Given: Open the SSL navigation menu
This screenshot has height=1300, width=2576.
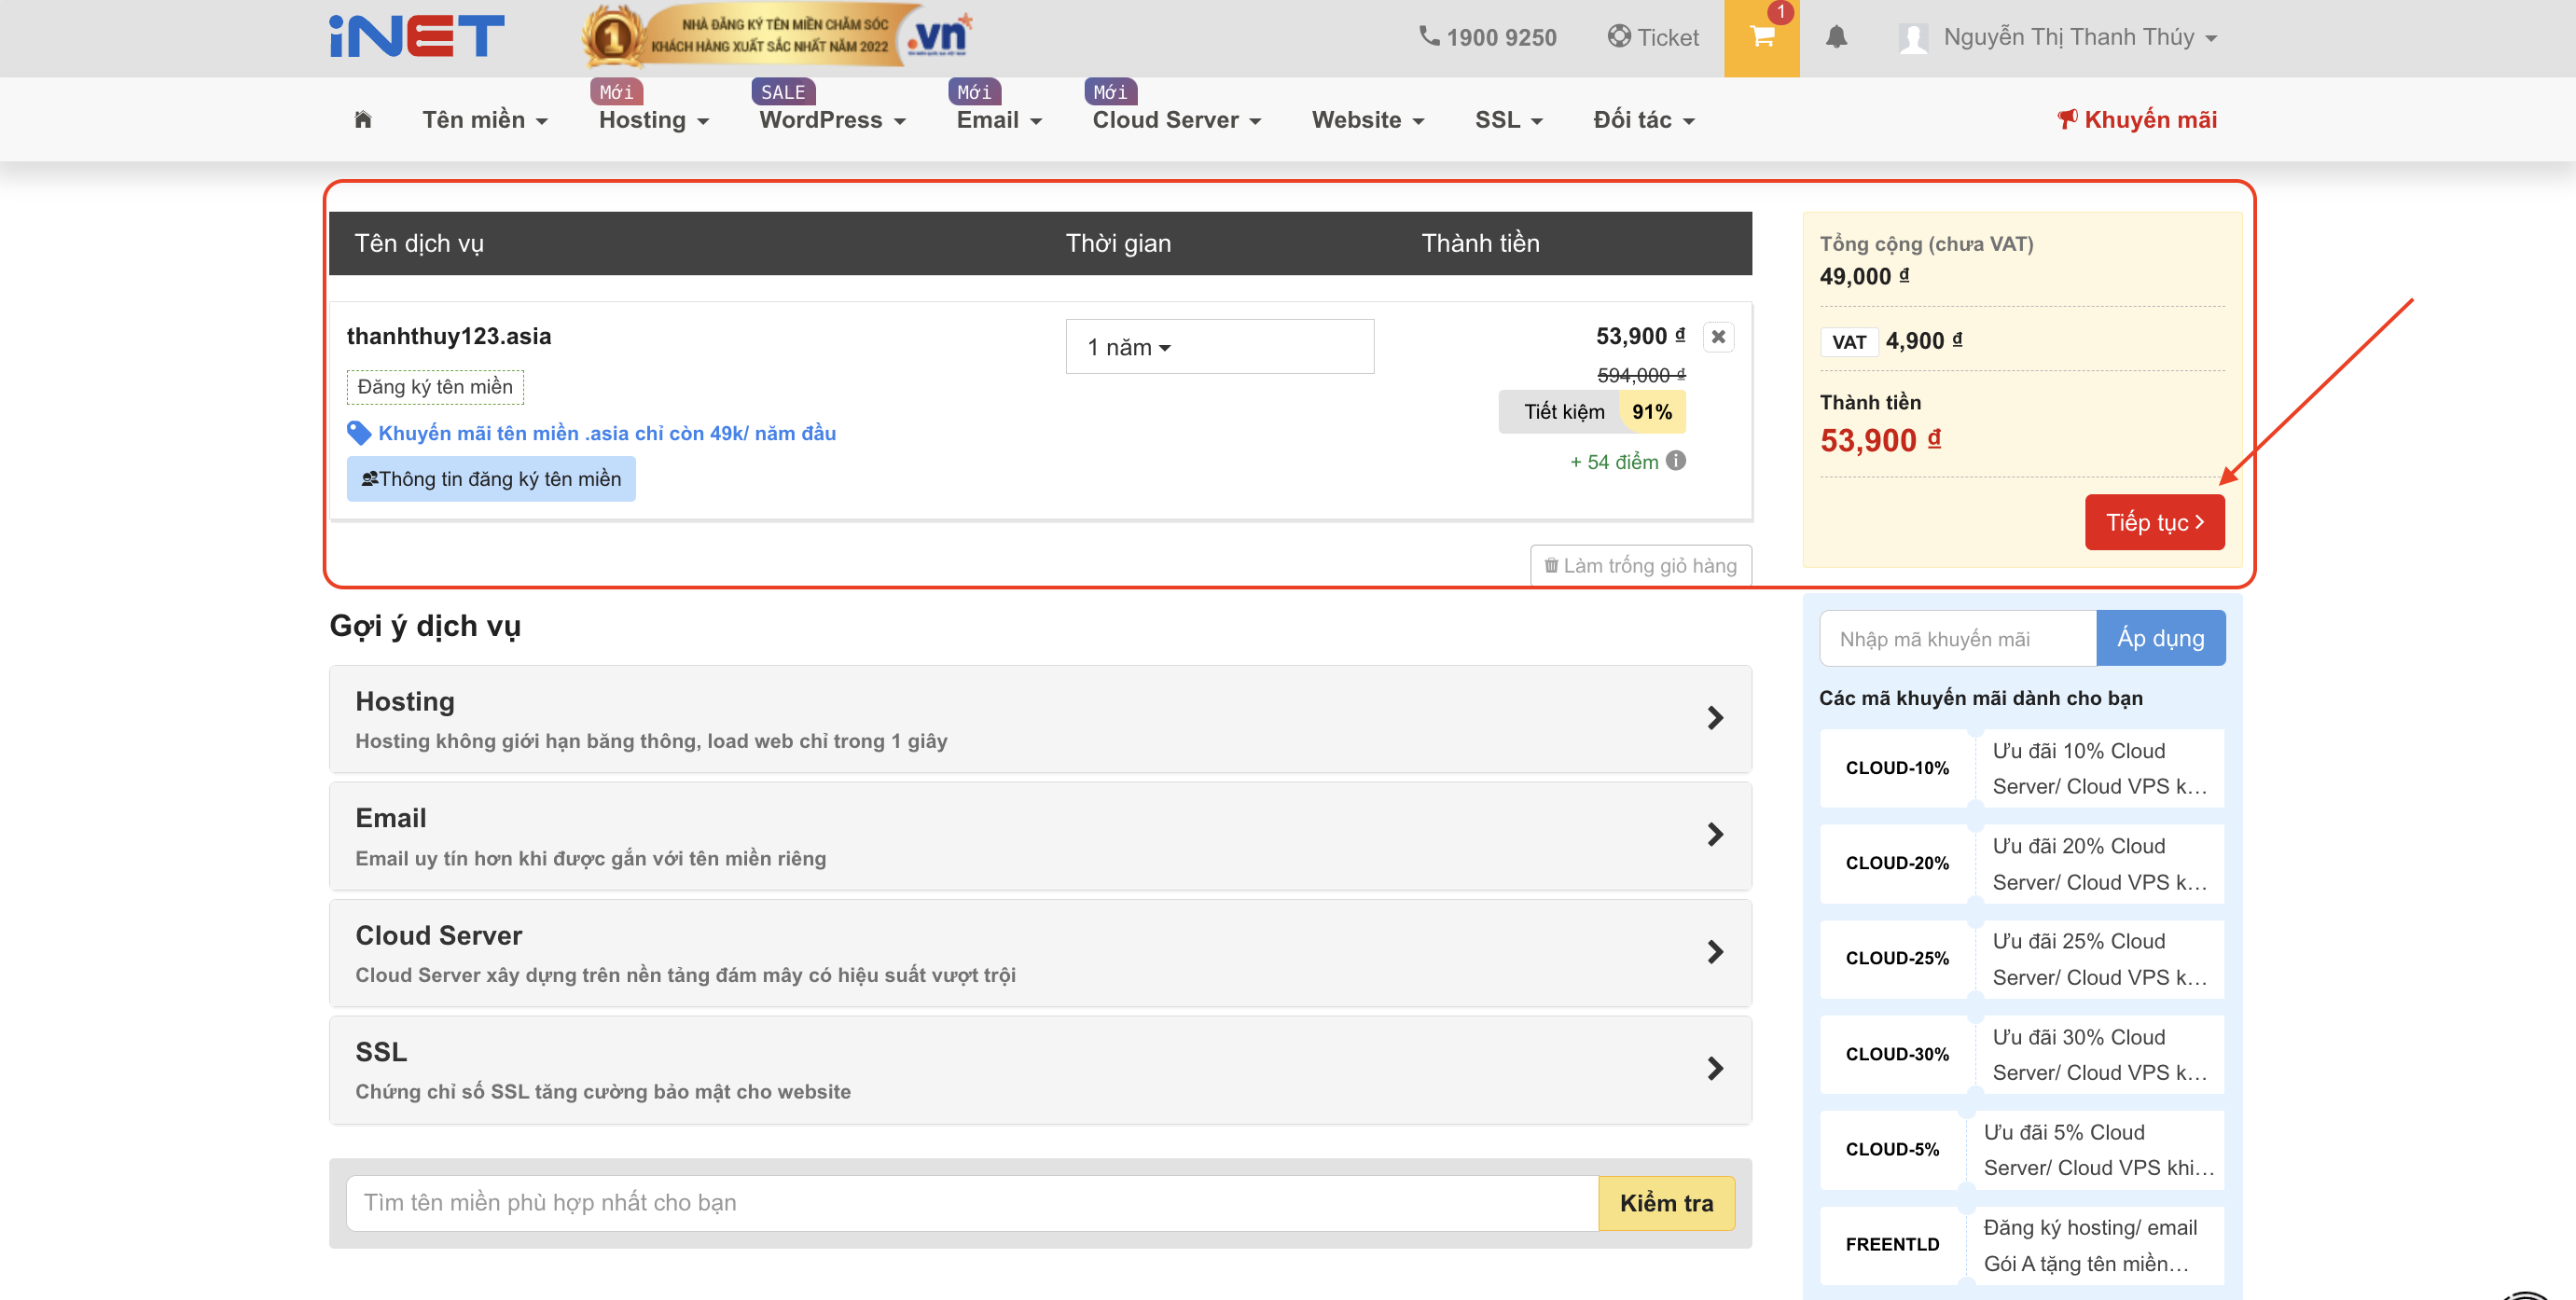Looking at the screenshot, I should tap(1509, 120).
